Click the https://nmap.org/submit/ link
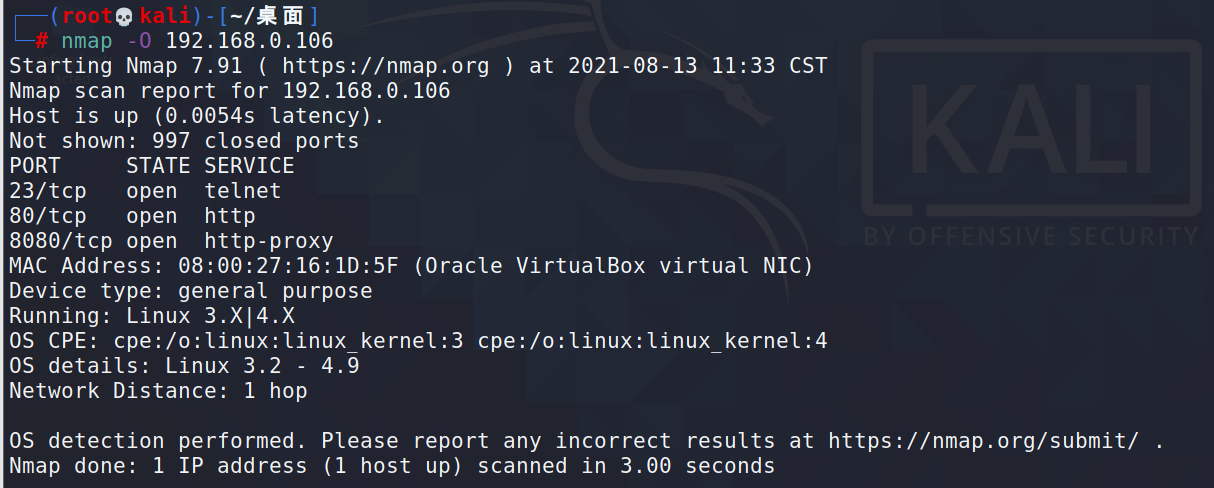Image resolution: width=1214 pixels, height=488 pixels. [x=984, y=441]
